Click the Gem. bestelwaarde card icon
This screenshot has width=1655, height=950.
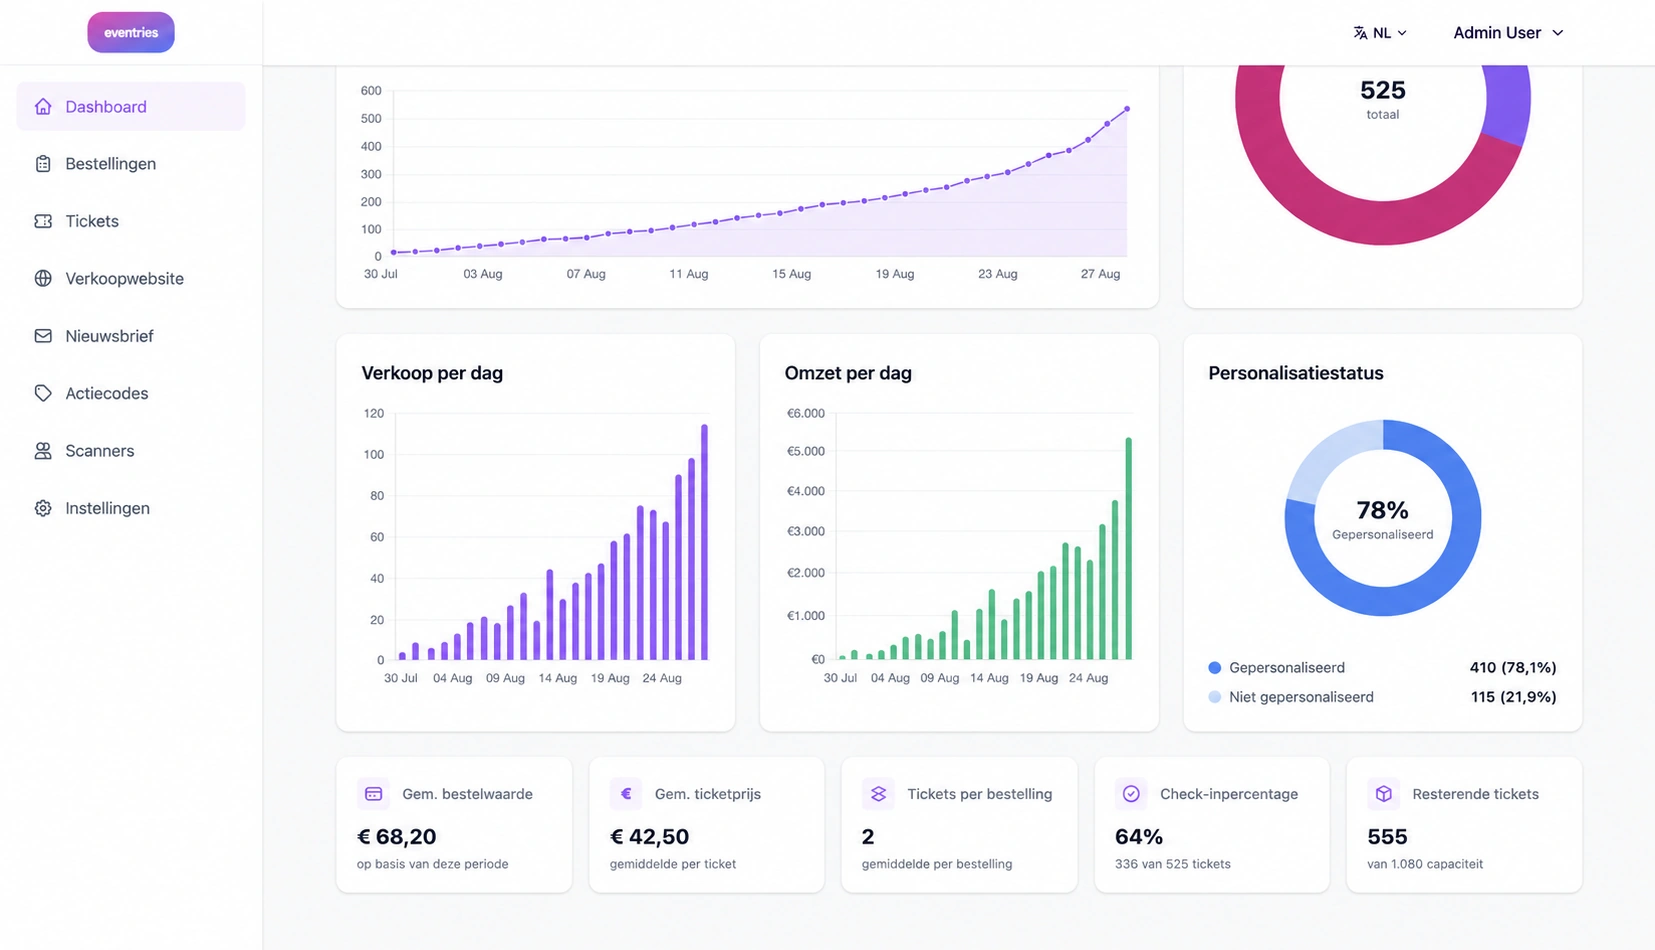tap(373, 794)
